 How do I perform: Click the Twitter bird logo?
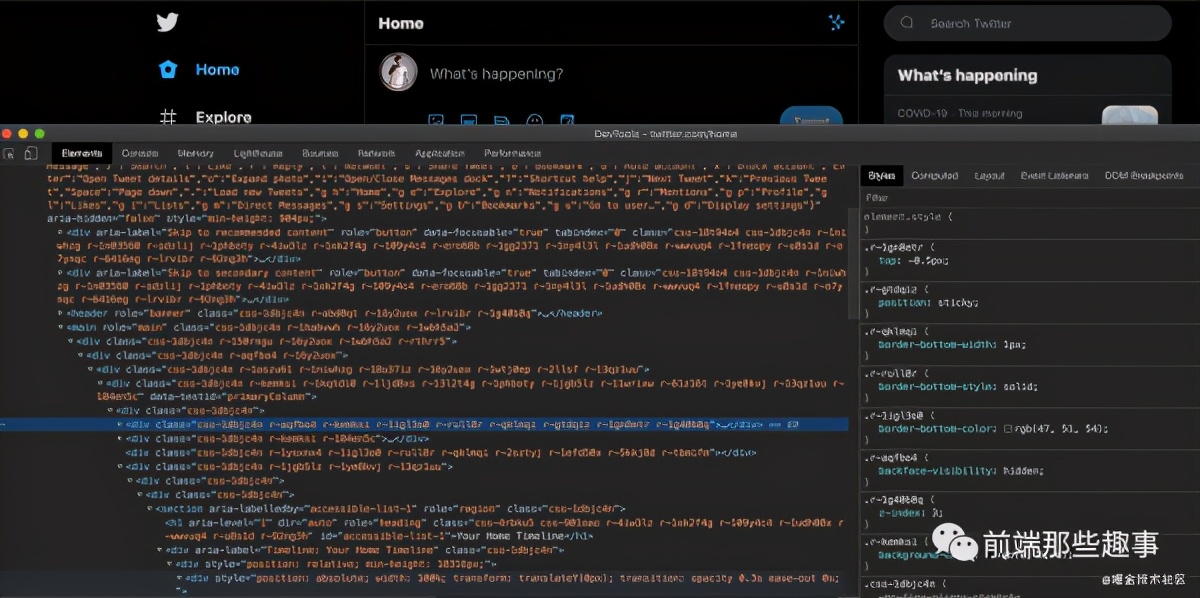point(167,22)
